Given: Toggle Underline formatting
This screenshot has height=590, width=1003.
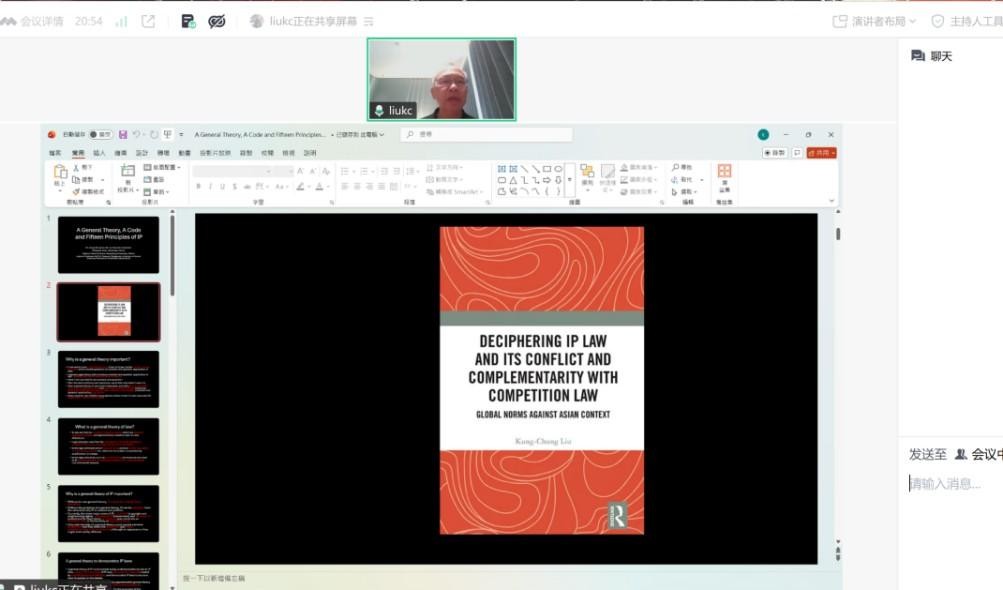Looking at the screenshot, I should coord(223,186).
